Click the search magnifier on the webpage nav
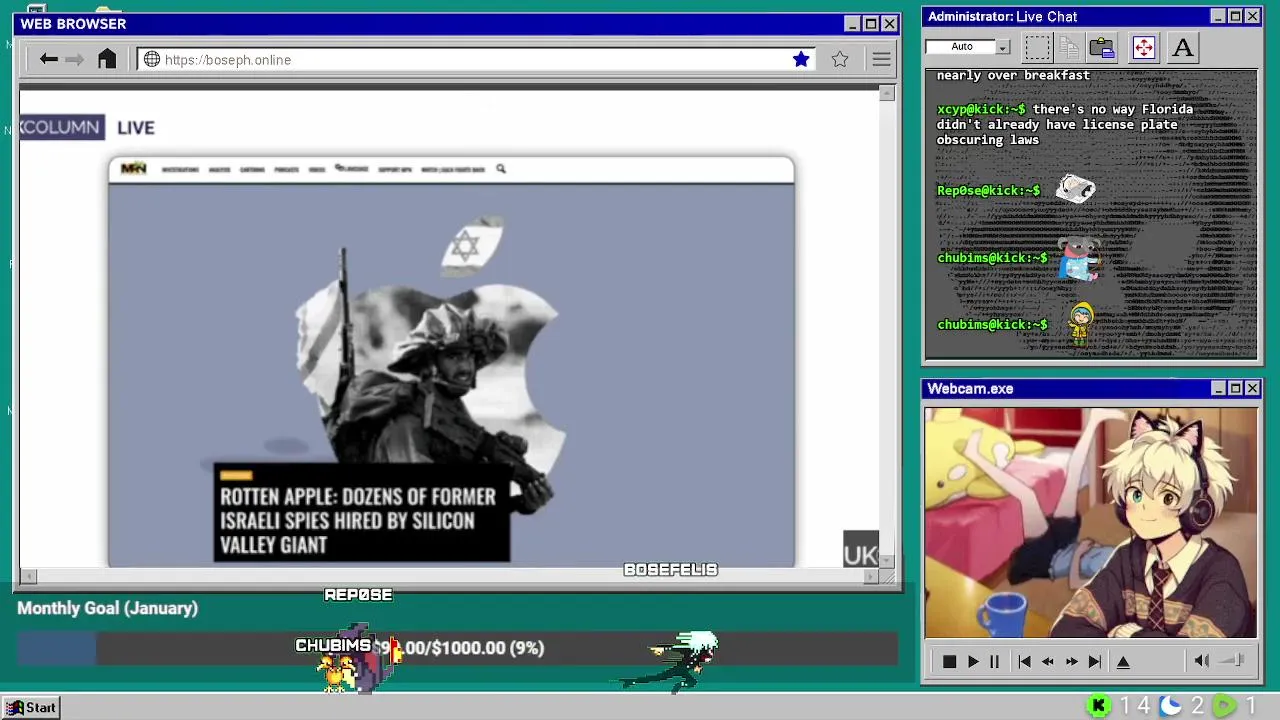Viewport: 1280px width, 720px height. [x=501, y=169]
